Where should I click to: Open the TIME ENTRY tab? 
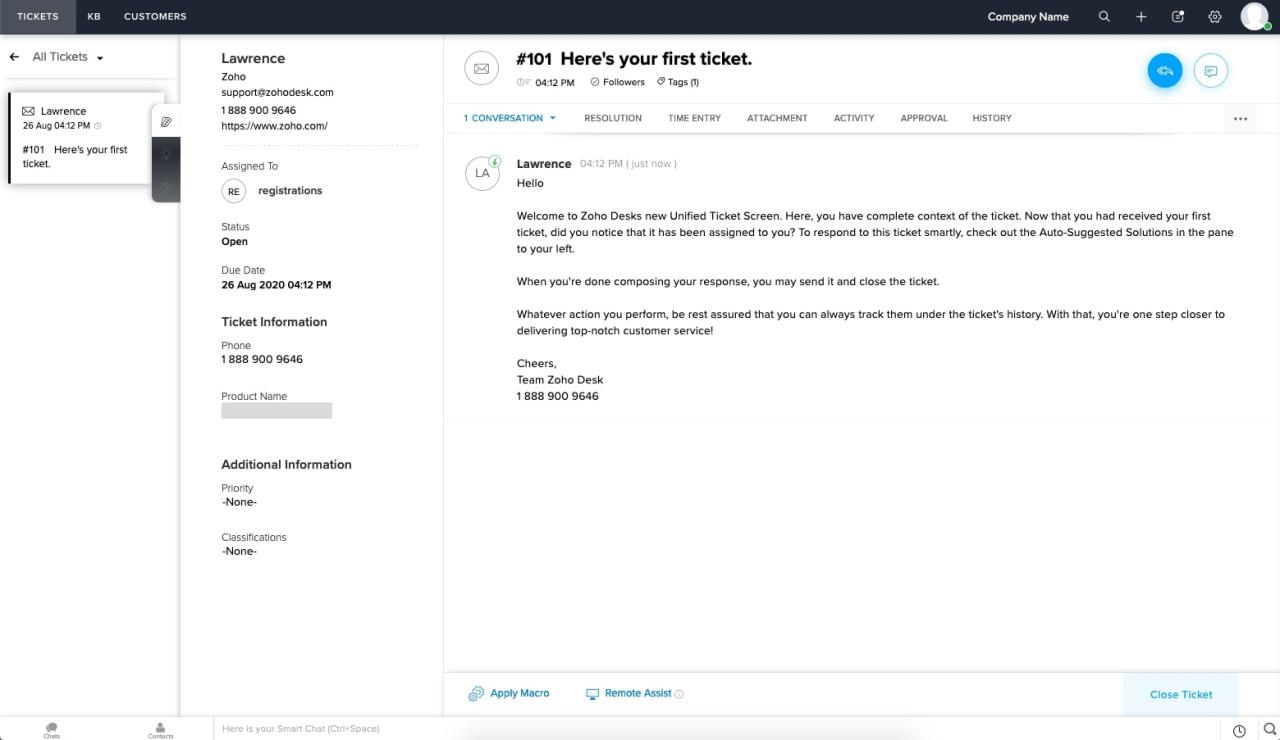694,118
